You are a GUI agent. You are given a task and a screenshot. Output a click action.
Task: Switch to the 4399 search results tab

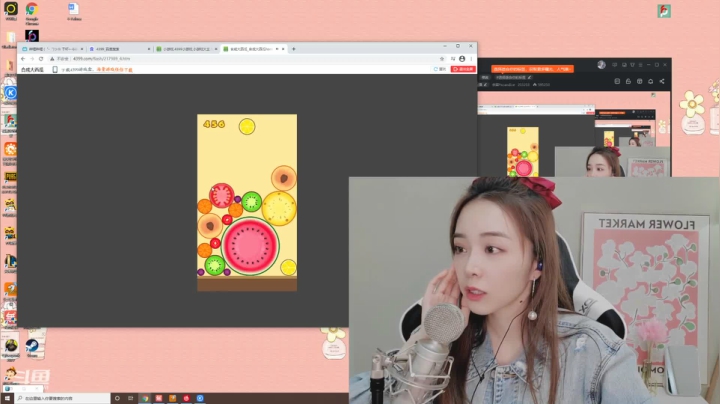click(x=119, y=49)
